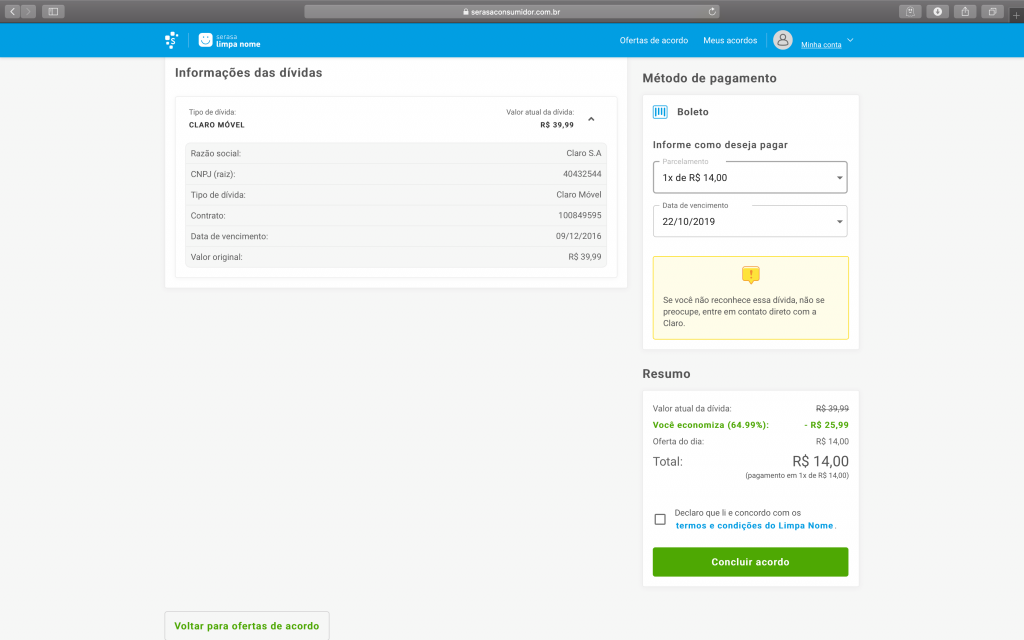1024x640 pixels.
Task: Click the Safari back arrow
Action: click(x=12, y=11)
